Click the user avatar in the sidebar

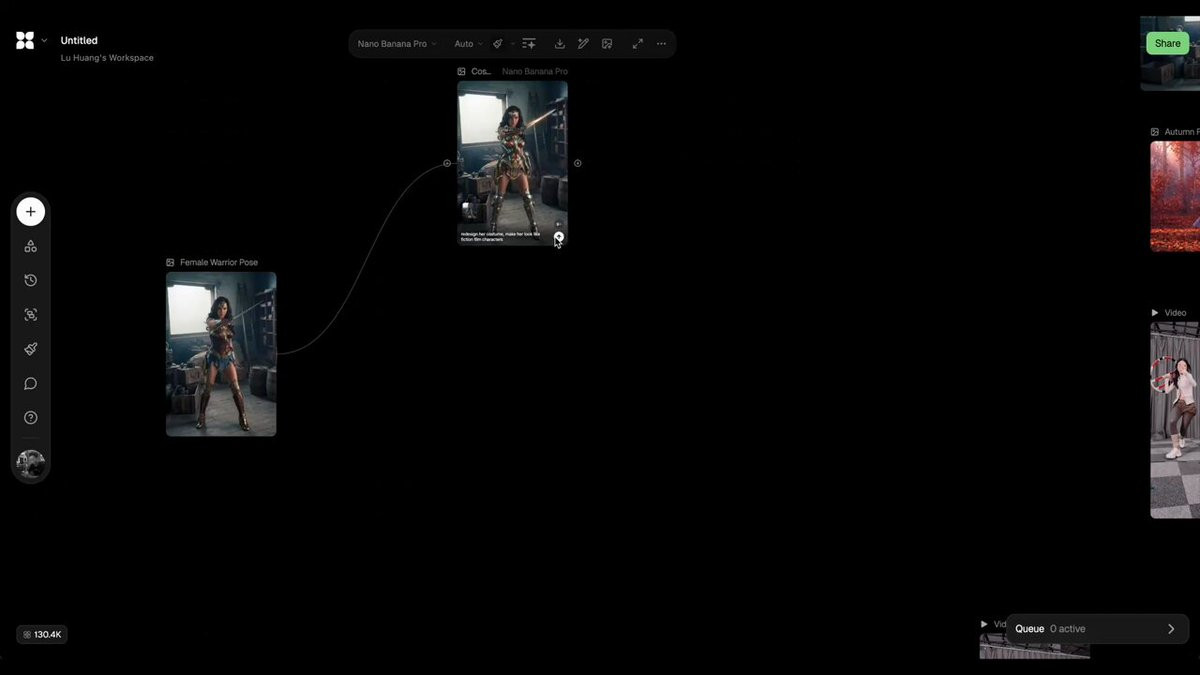[30, 464]
